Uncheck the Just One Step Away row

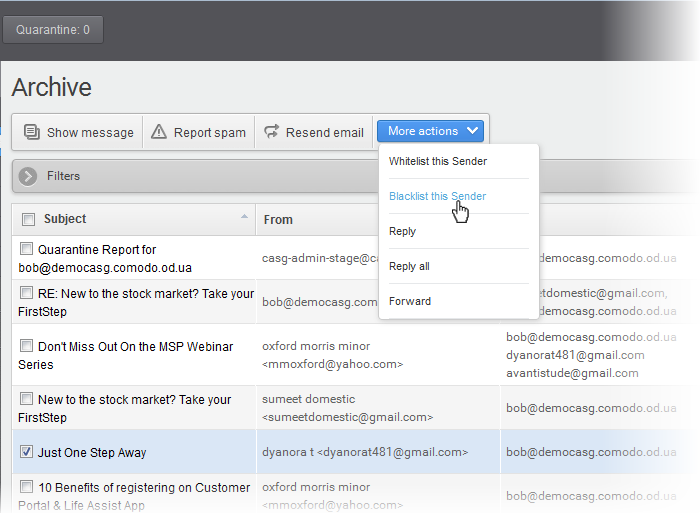26,451
